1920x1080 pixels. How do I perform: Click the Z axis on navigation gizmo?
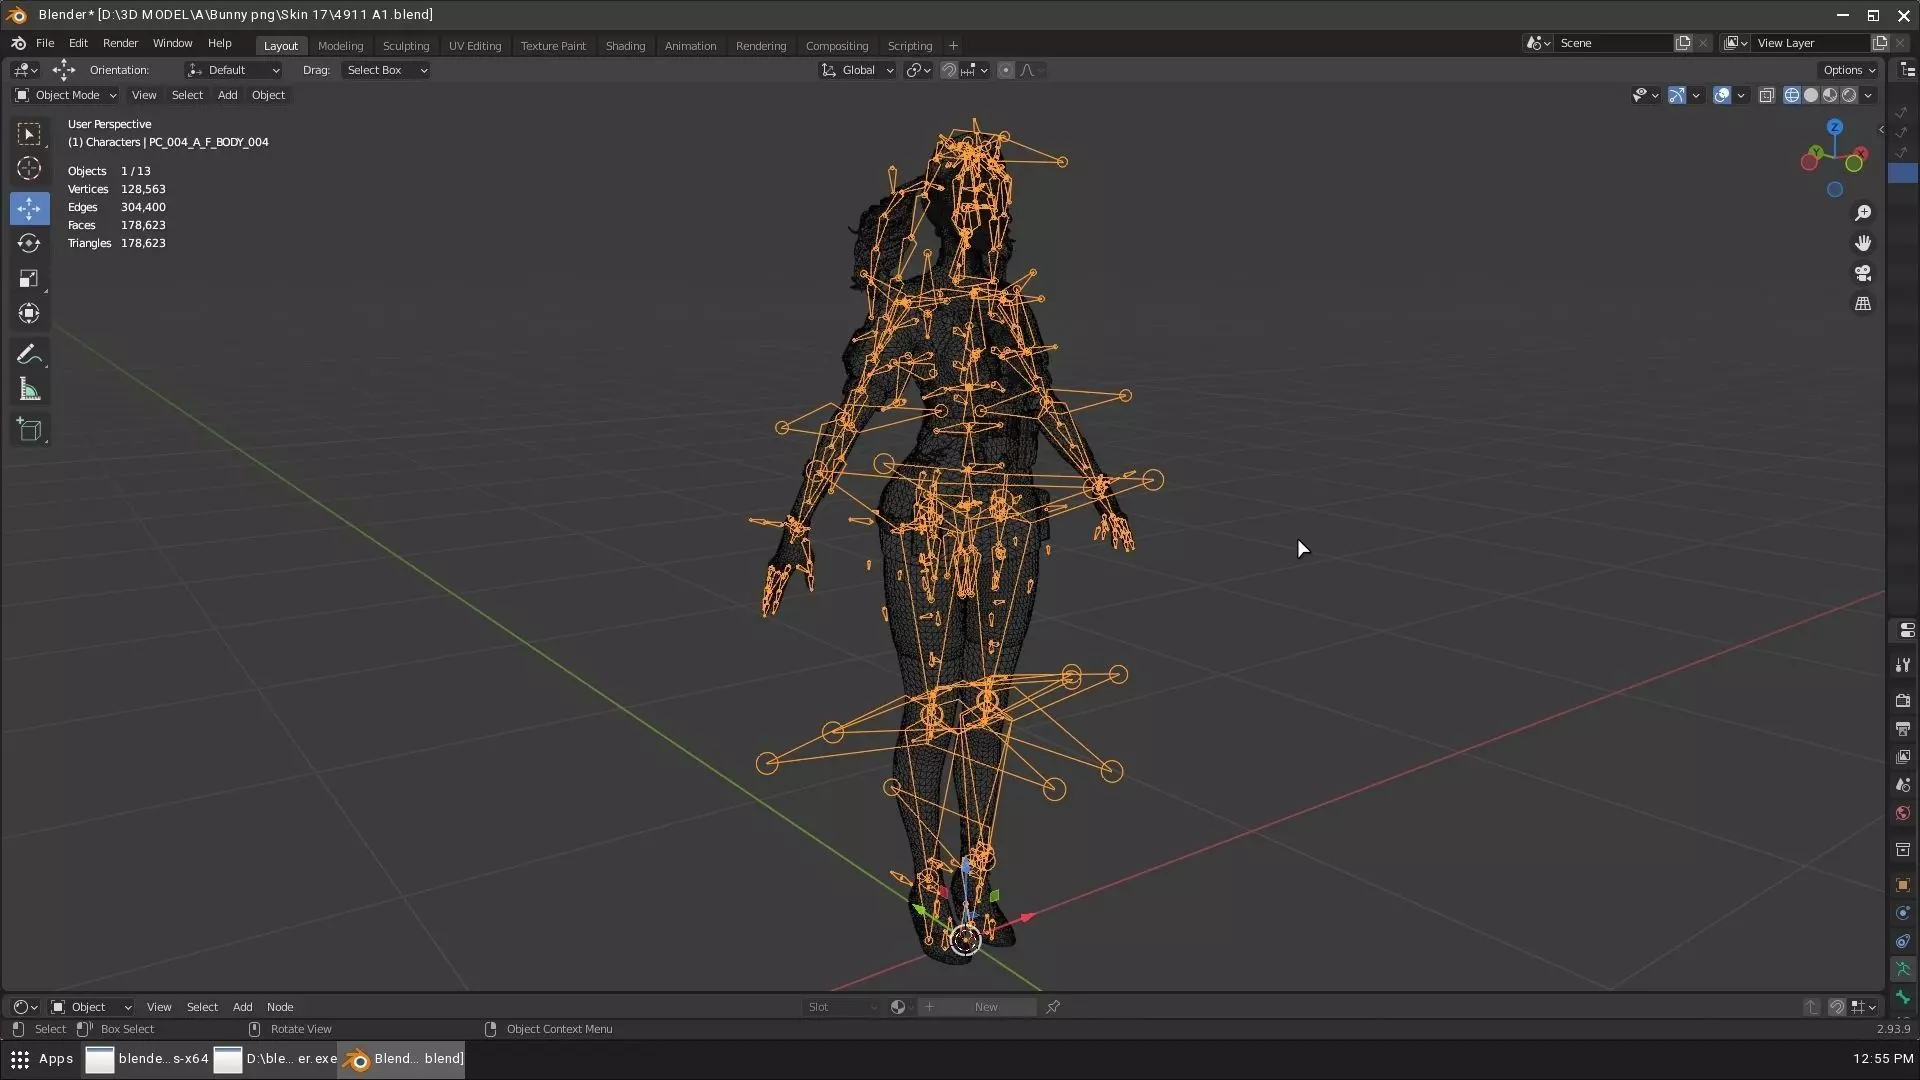1835,128
